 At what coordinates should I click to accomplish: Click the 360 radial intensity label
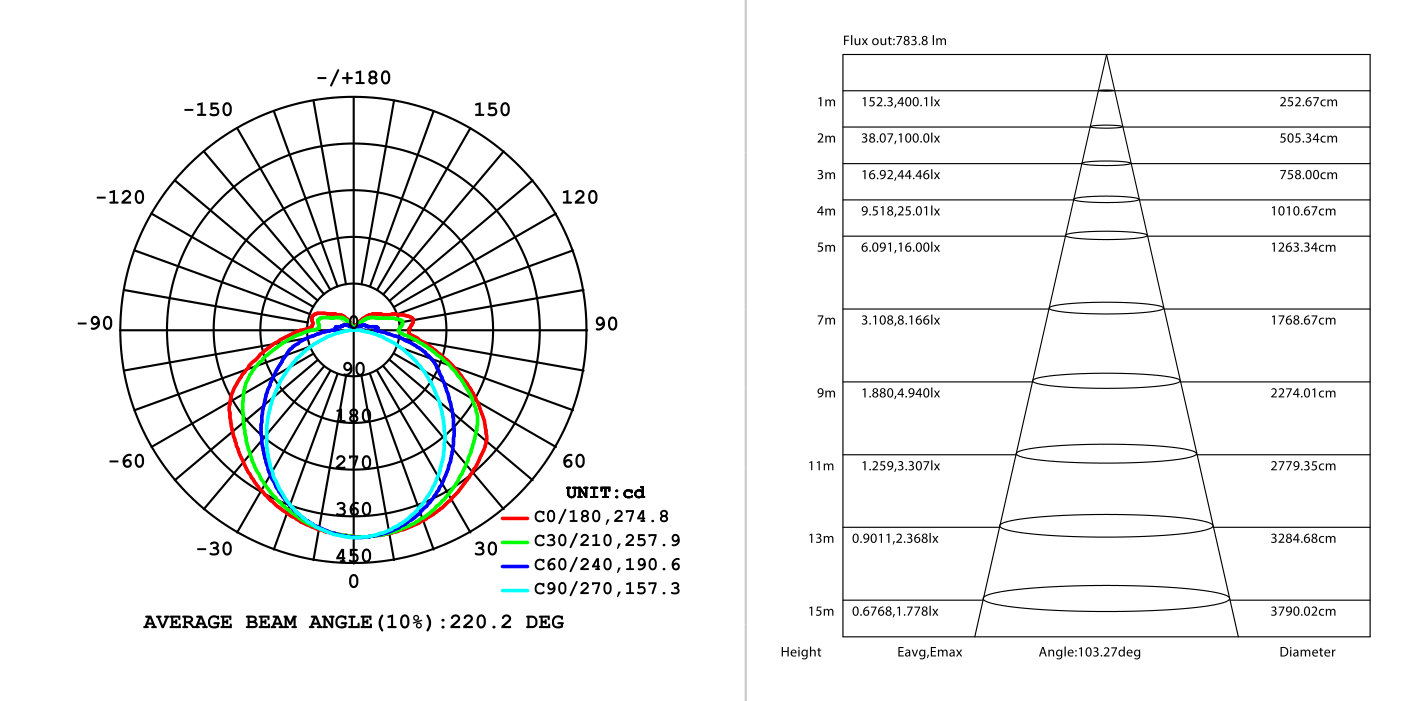point(354,509)
